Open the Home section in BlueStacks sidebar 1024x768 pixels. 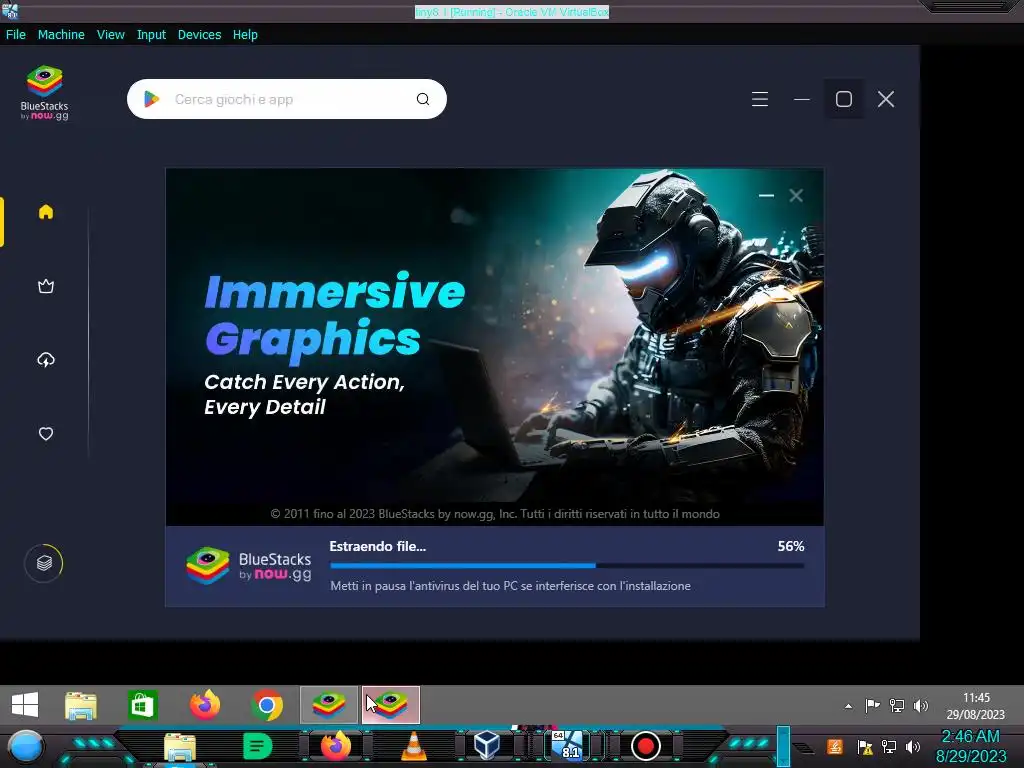point(46,212)
